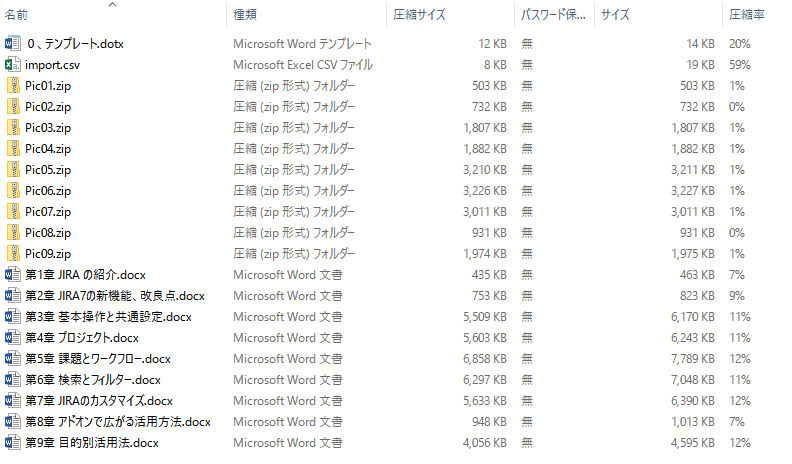792x464 pixels.
Task: Select the file name Pic06.zip
Action: pos(48,191)
